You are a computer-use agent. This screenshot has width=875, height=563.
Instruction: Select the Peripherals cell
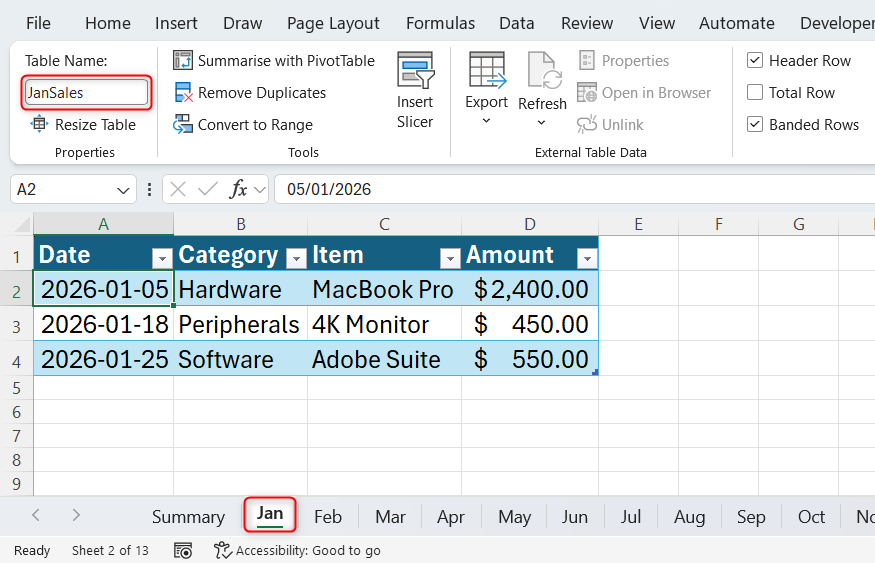pos(240,324)
